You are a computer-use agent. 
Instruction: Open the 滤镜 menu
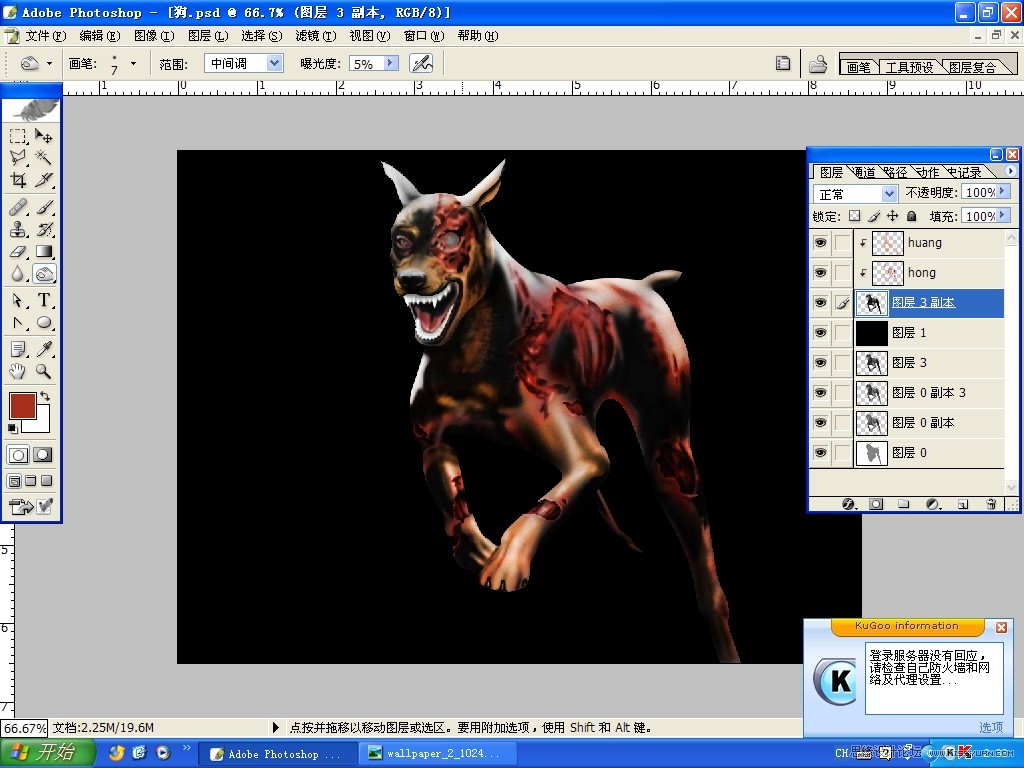315,35
